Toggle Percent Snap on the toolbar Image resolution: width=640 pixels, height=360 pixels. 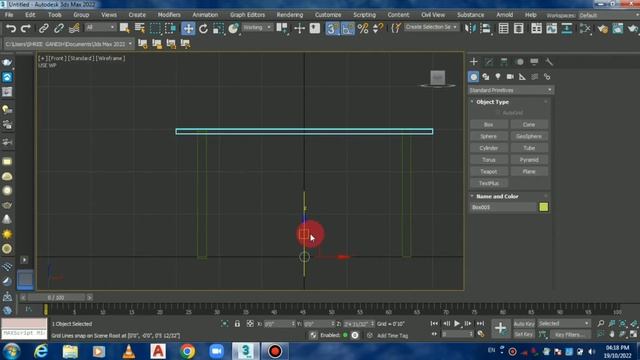click(363, 28)
